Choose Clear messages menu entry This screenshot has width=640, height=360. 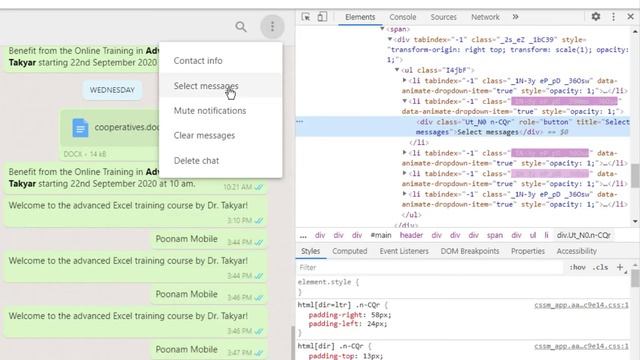tap(220, 136)
